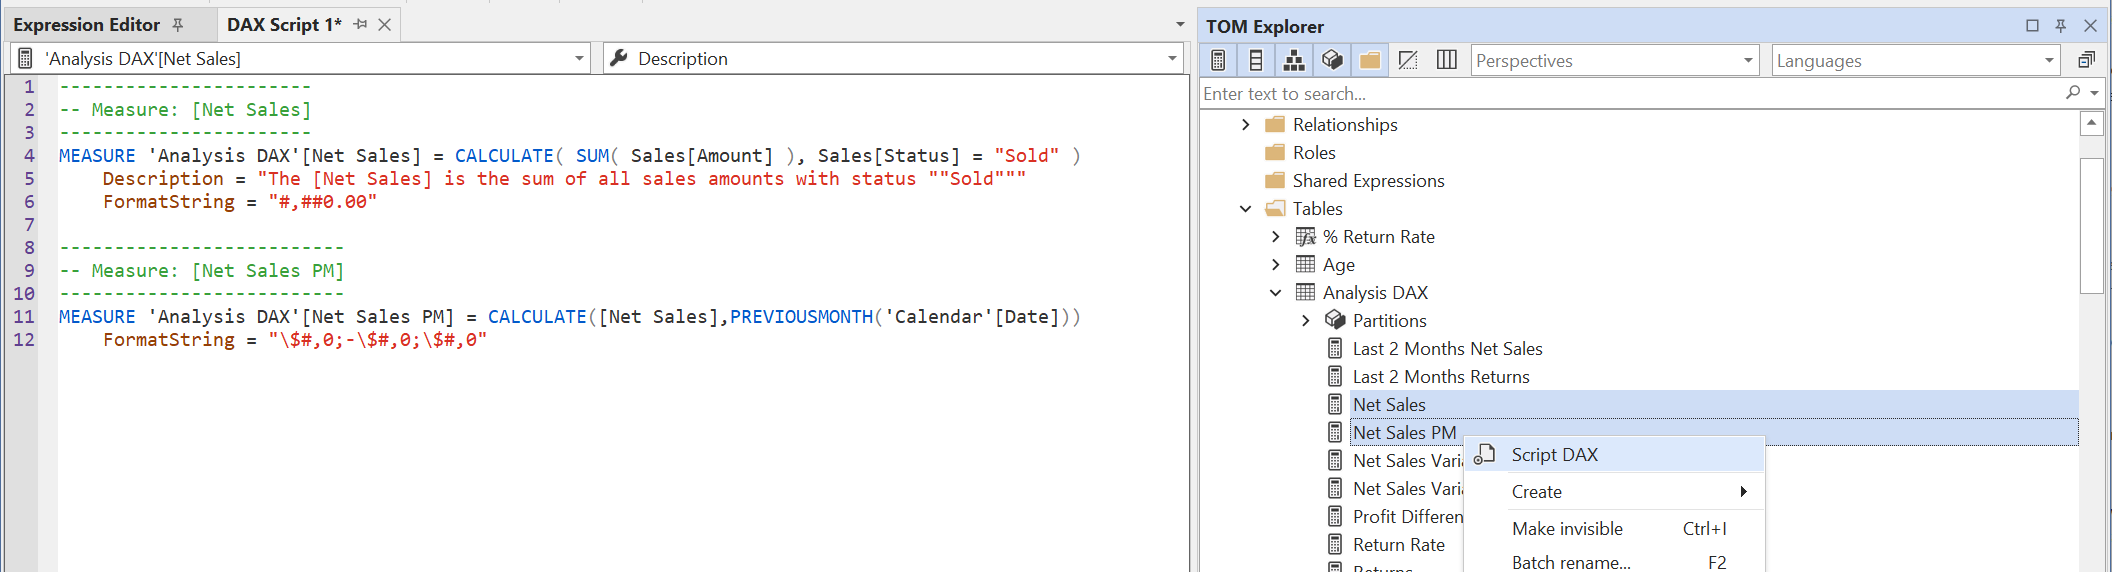
Task: Toggle show columns in TOM Explorer toolbar
Action: [1256, 61]
